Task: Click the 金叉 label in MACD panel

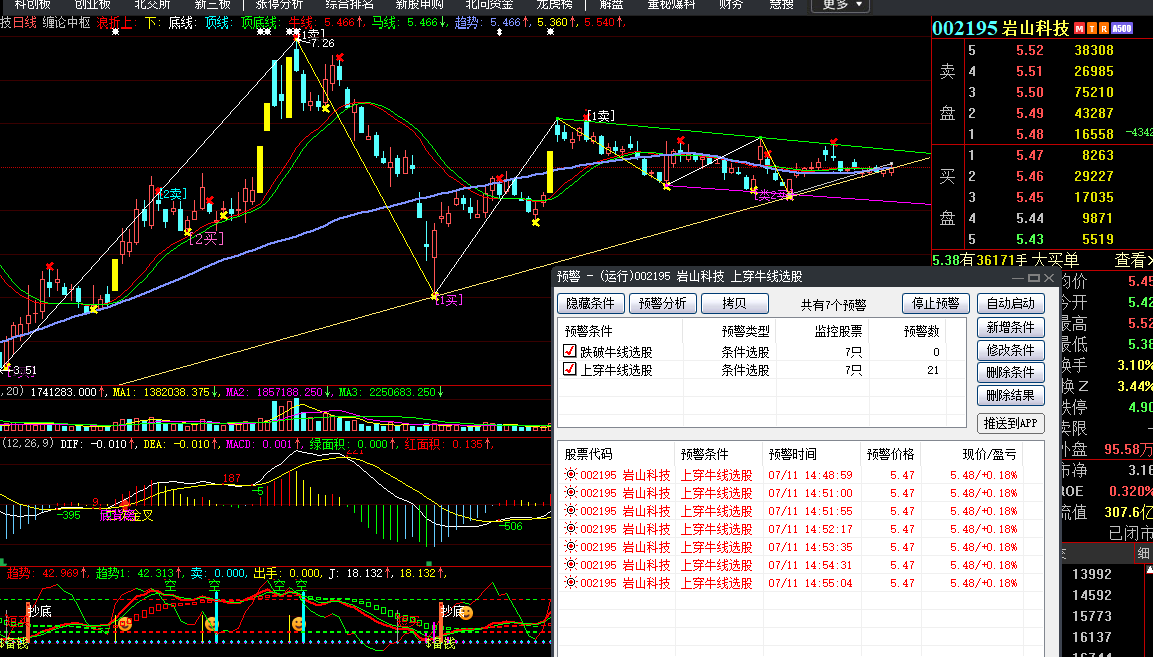Action: click(x=141, y=515)
